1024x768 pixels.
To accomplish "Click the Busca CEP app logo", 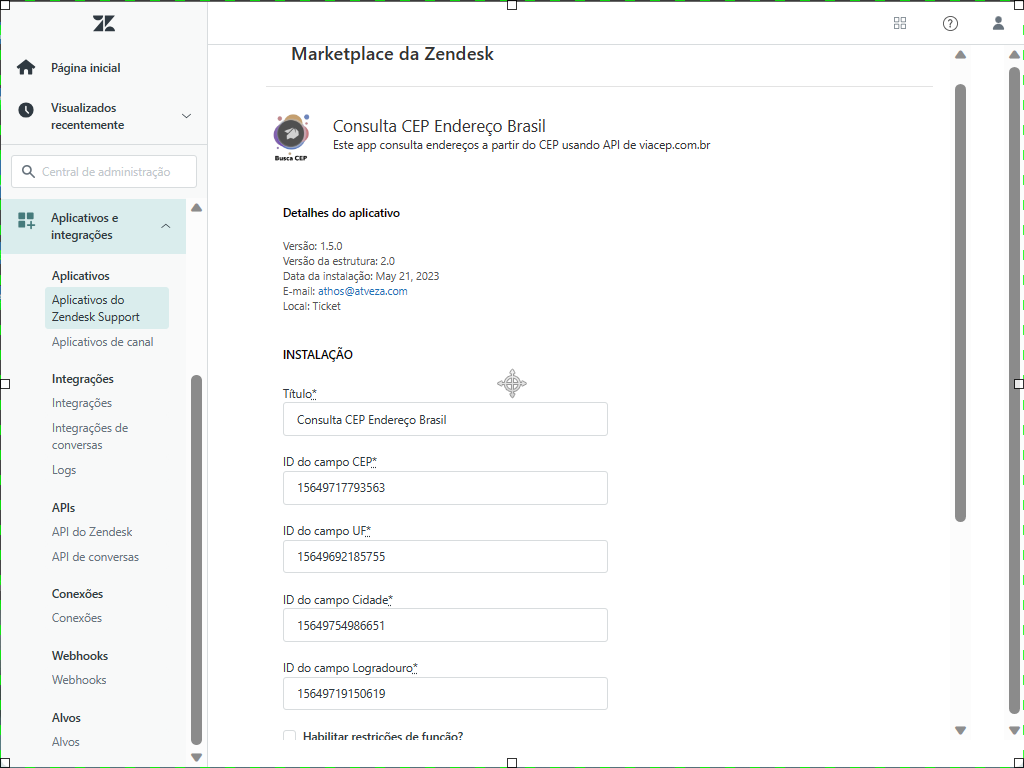I will tap(291, 135).
